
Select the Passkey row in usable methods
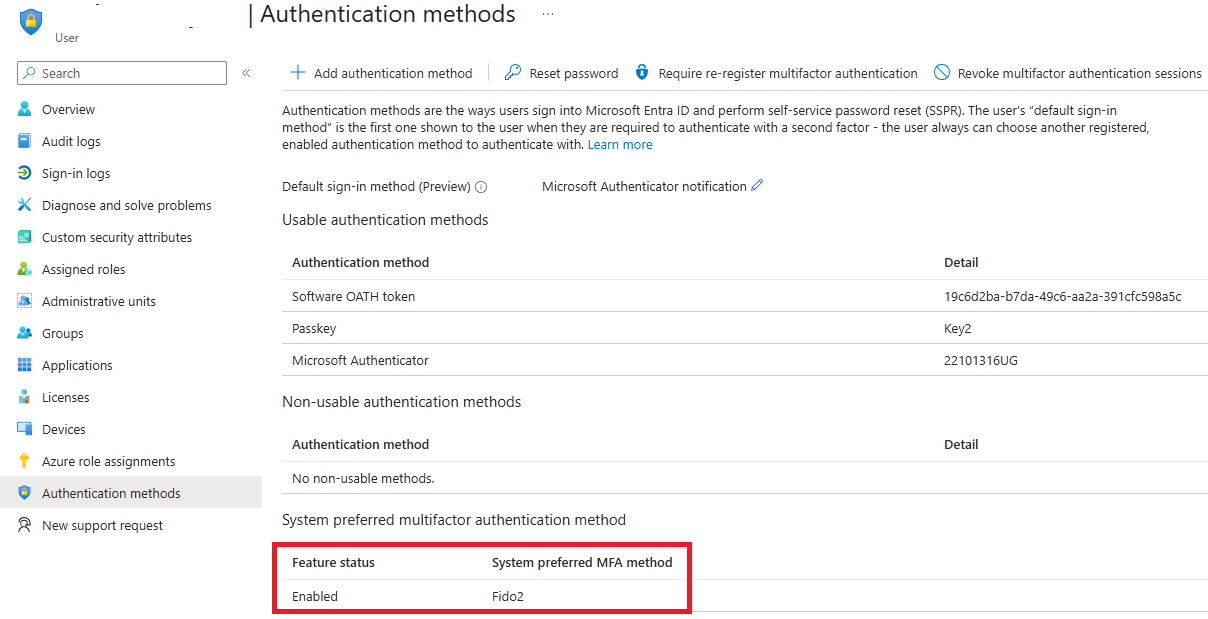(x=314, y=328)
